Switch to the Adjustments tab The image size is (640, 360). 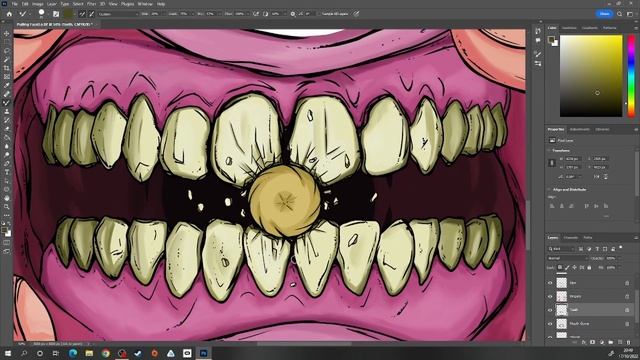coord(580,129)
